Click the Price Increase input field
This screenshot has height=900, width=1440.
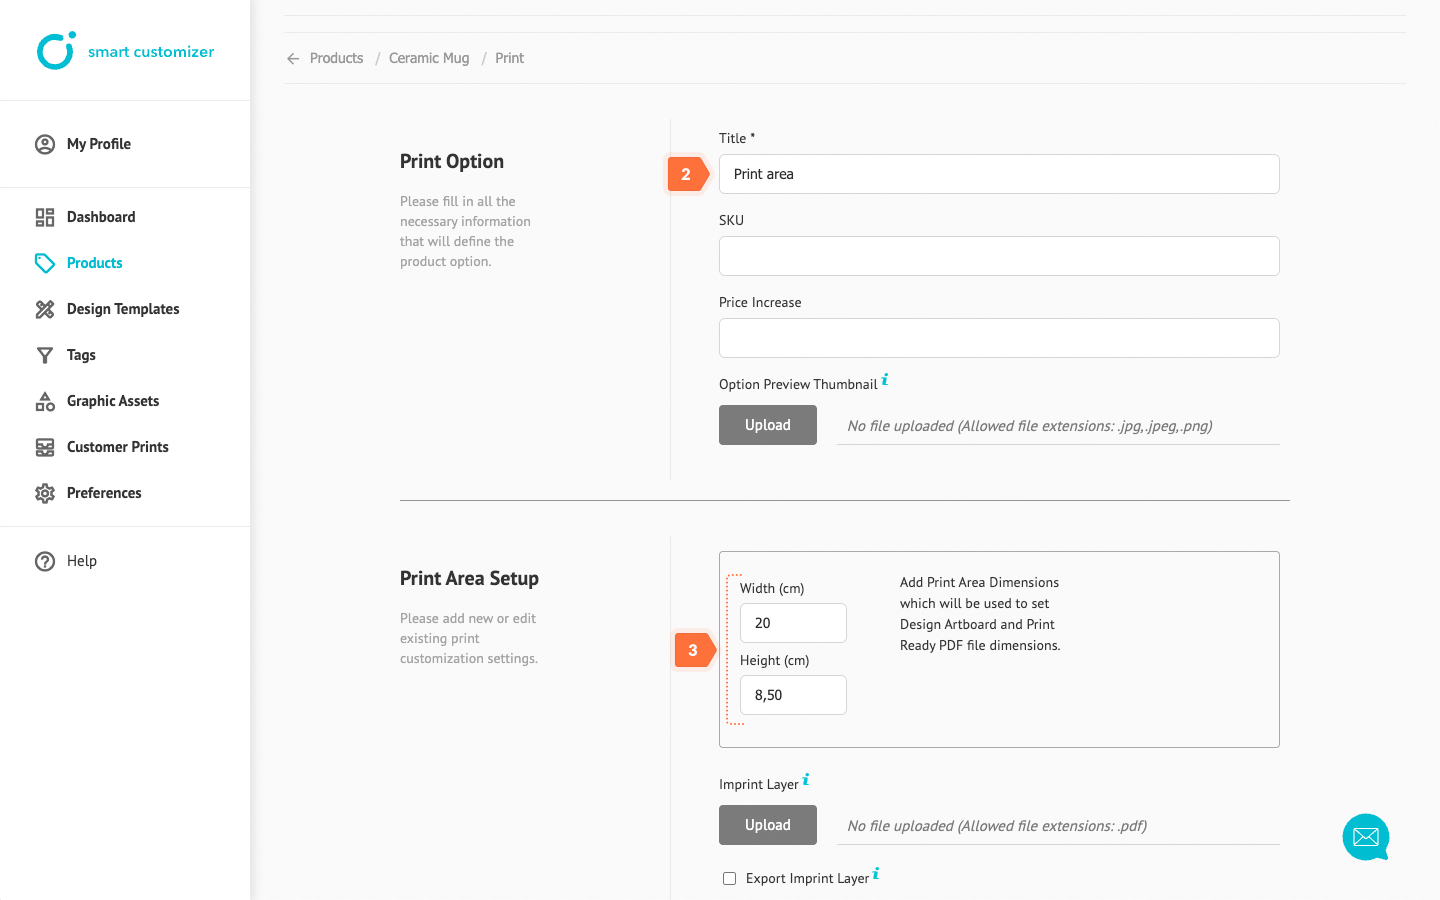coord(999,338)
